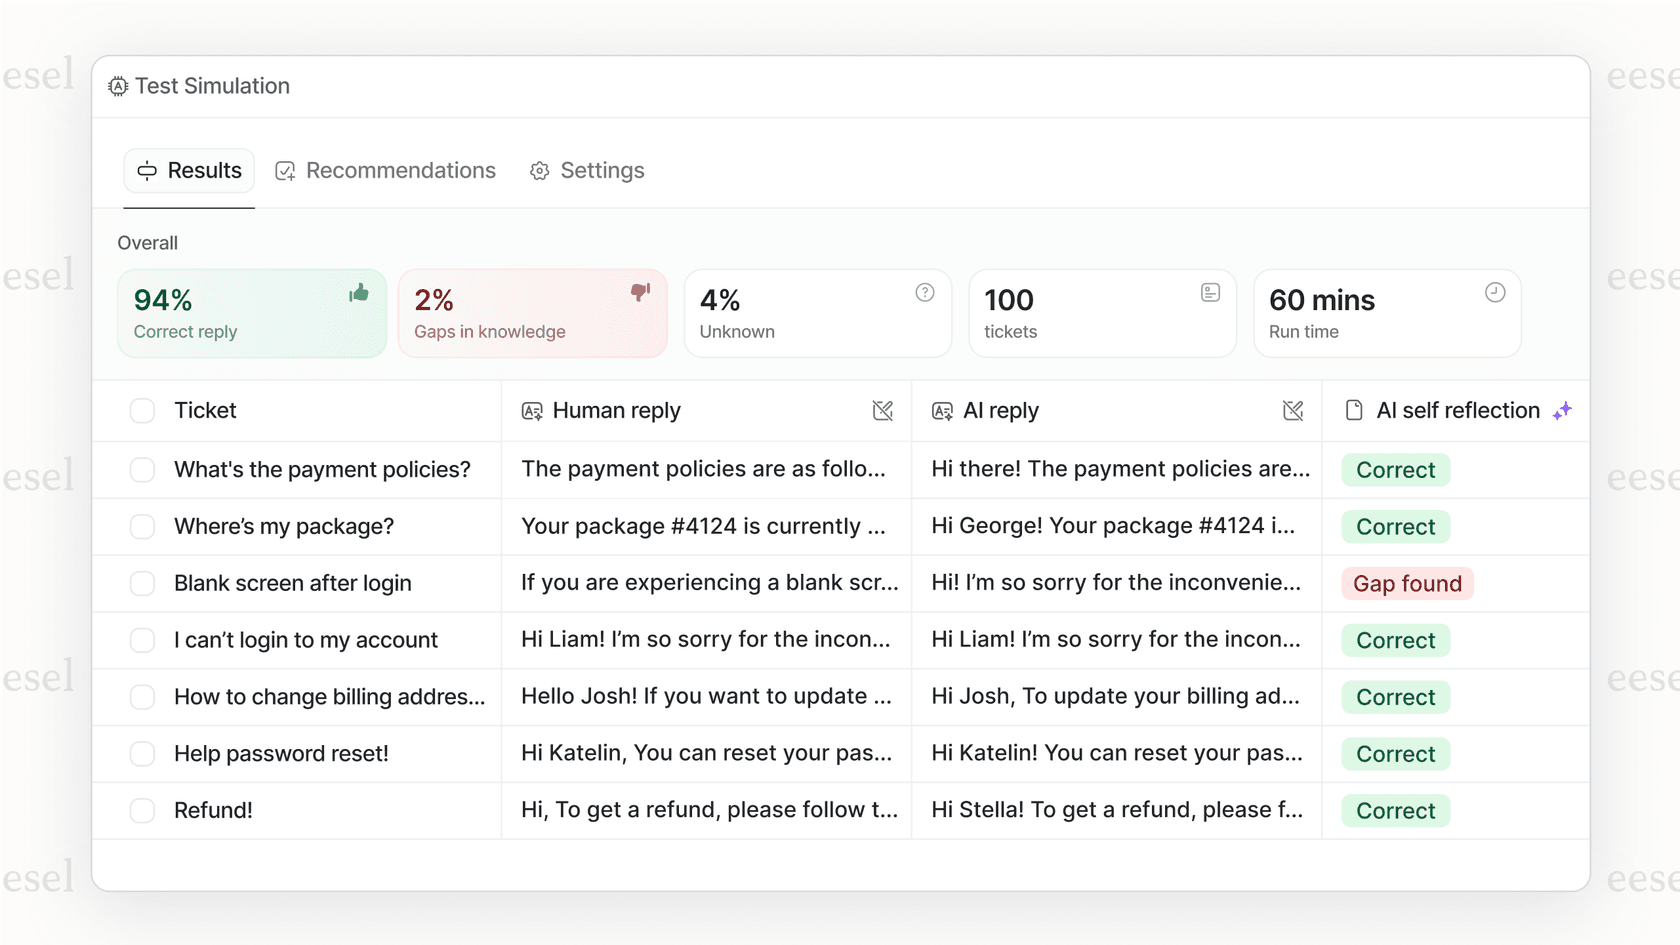Viewport: 1680px width, 945px height.
Task: Switch to the Recommendations tab
Action: pyautogui.click(x=385, y=170)
